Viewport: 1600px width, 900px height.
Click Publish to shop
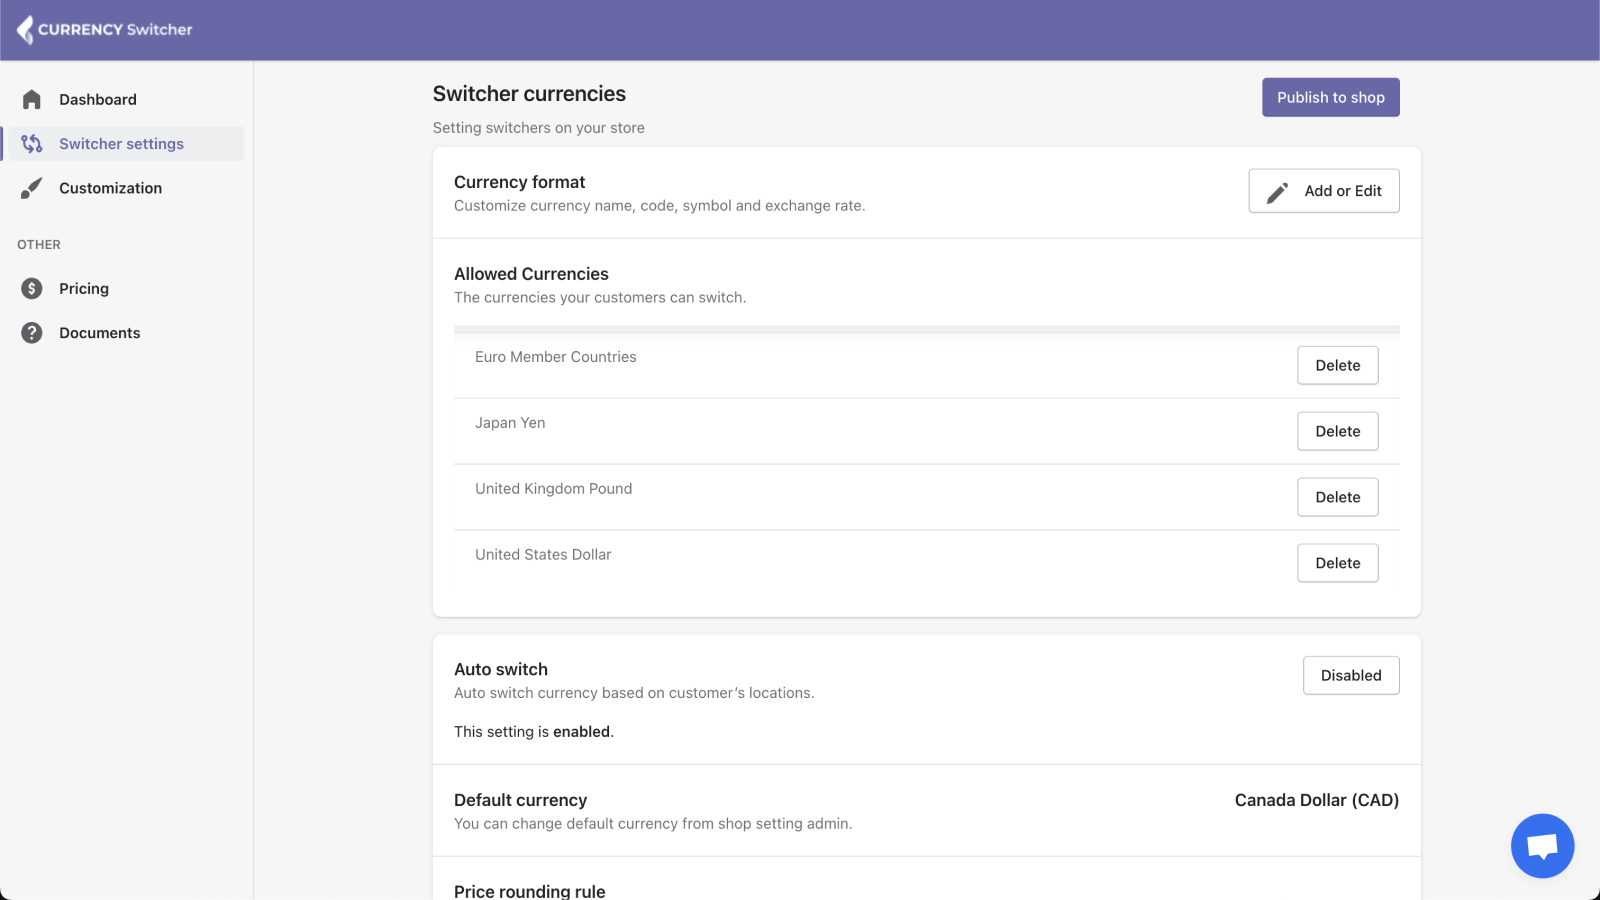(1330, 97)
